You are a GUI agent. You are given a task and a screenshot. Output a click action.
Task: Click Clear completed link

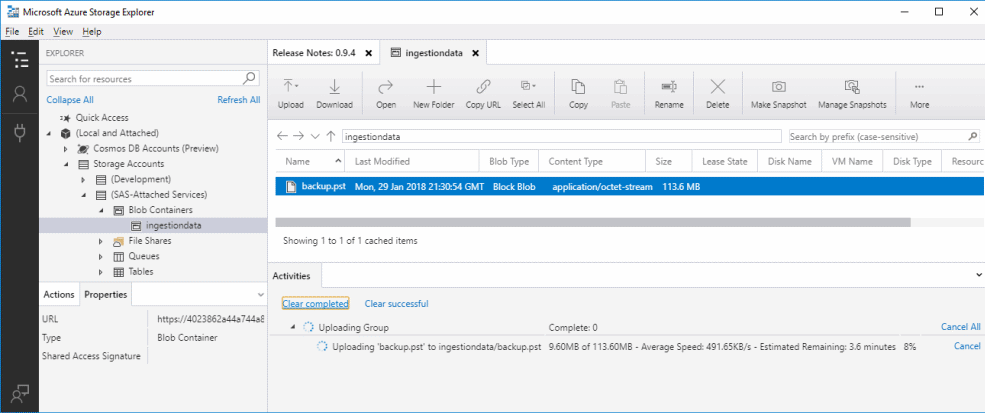pos(315,304)
